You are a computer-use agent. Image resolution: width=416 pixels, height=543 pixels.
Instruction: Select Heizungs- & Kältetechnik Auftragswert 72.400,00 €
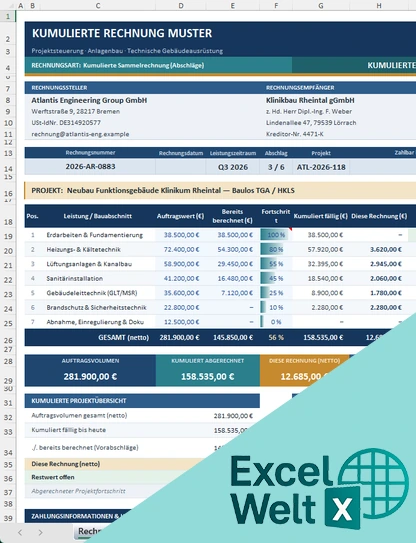(x=181, y=249)
